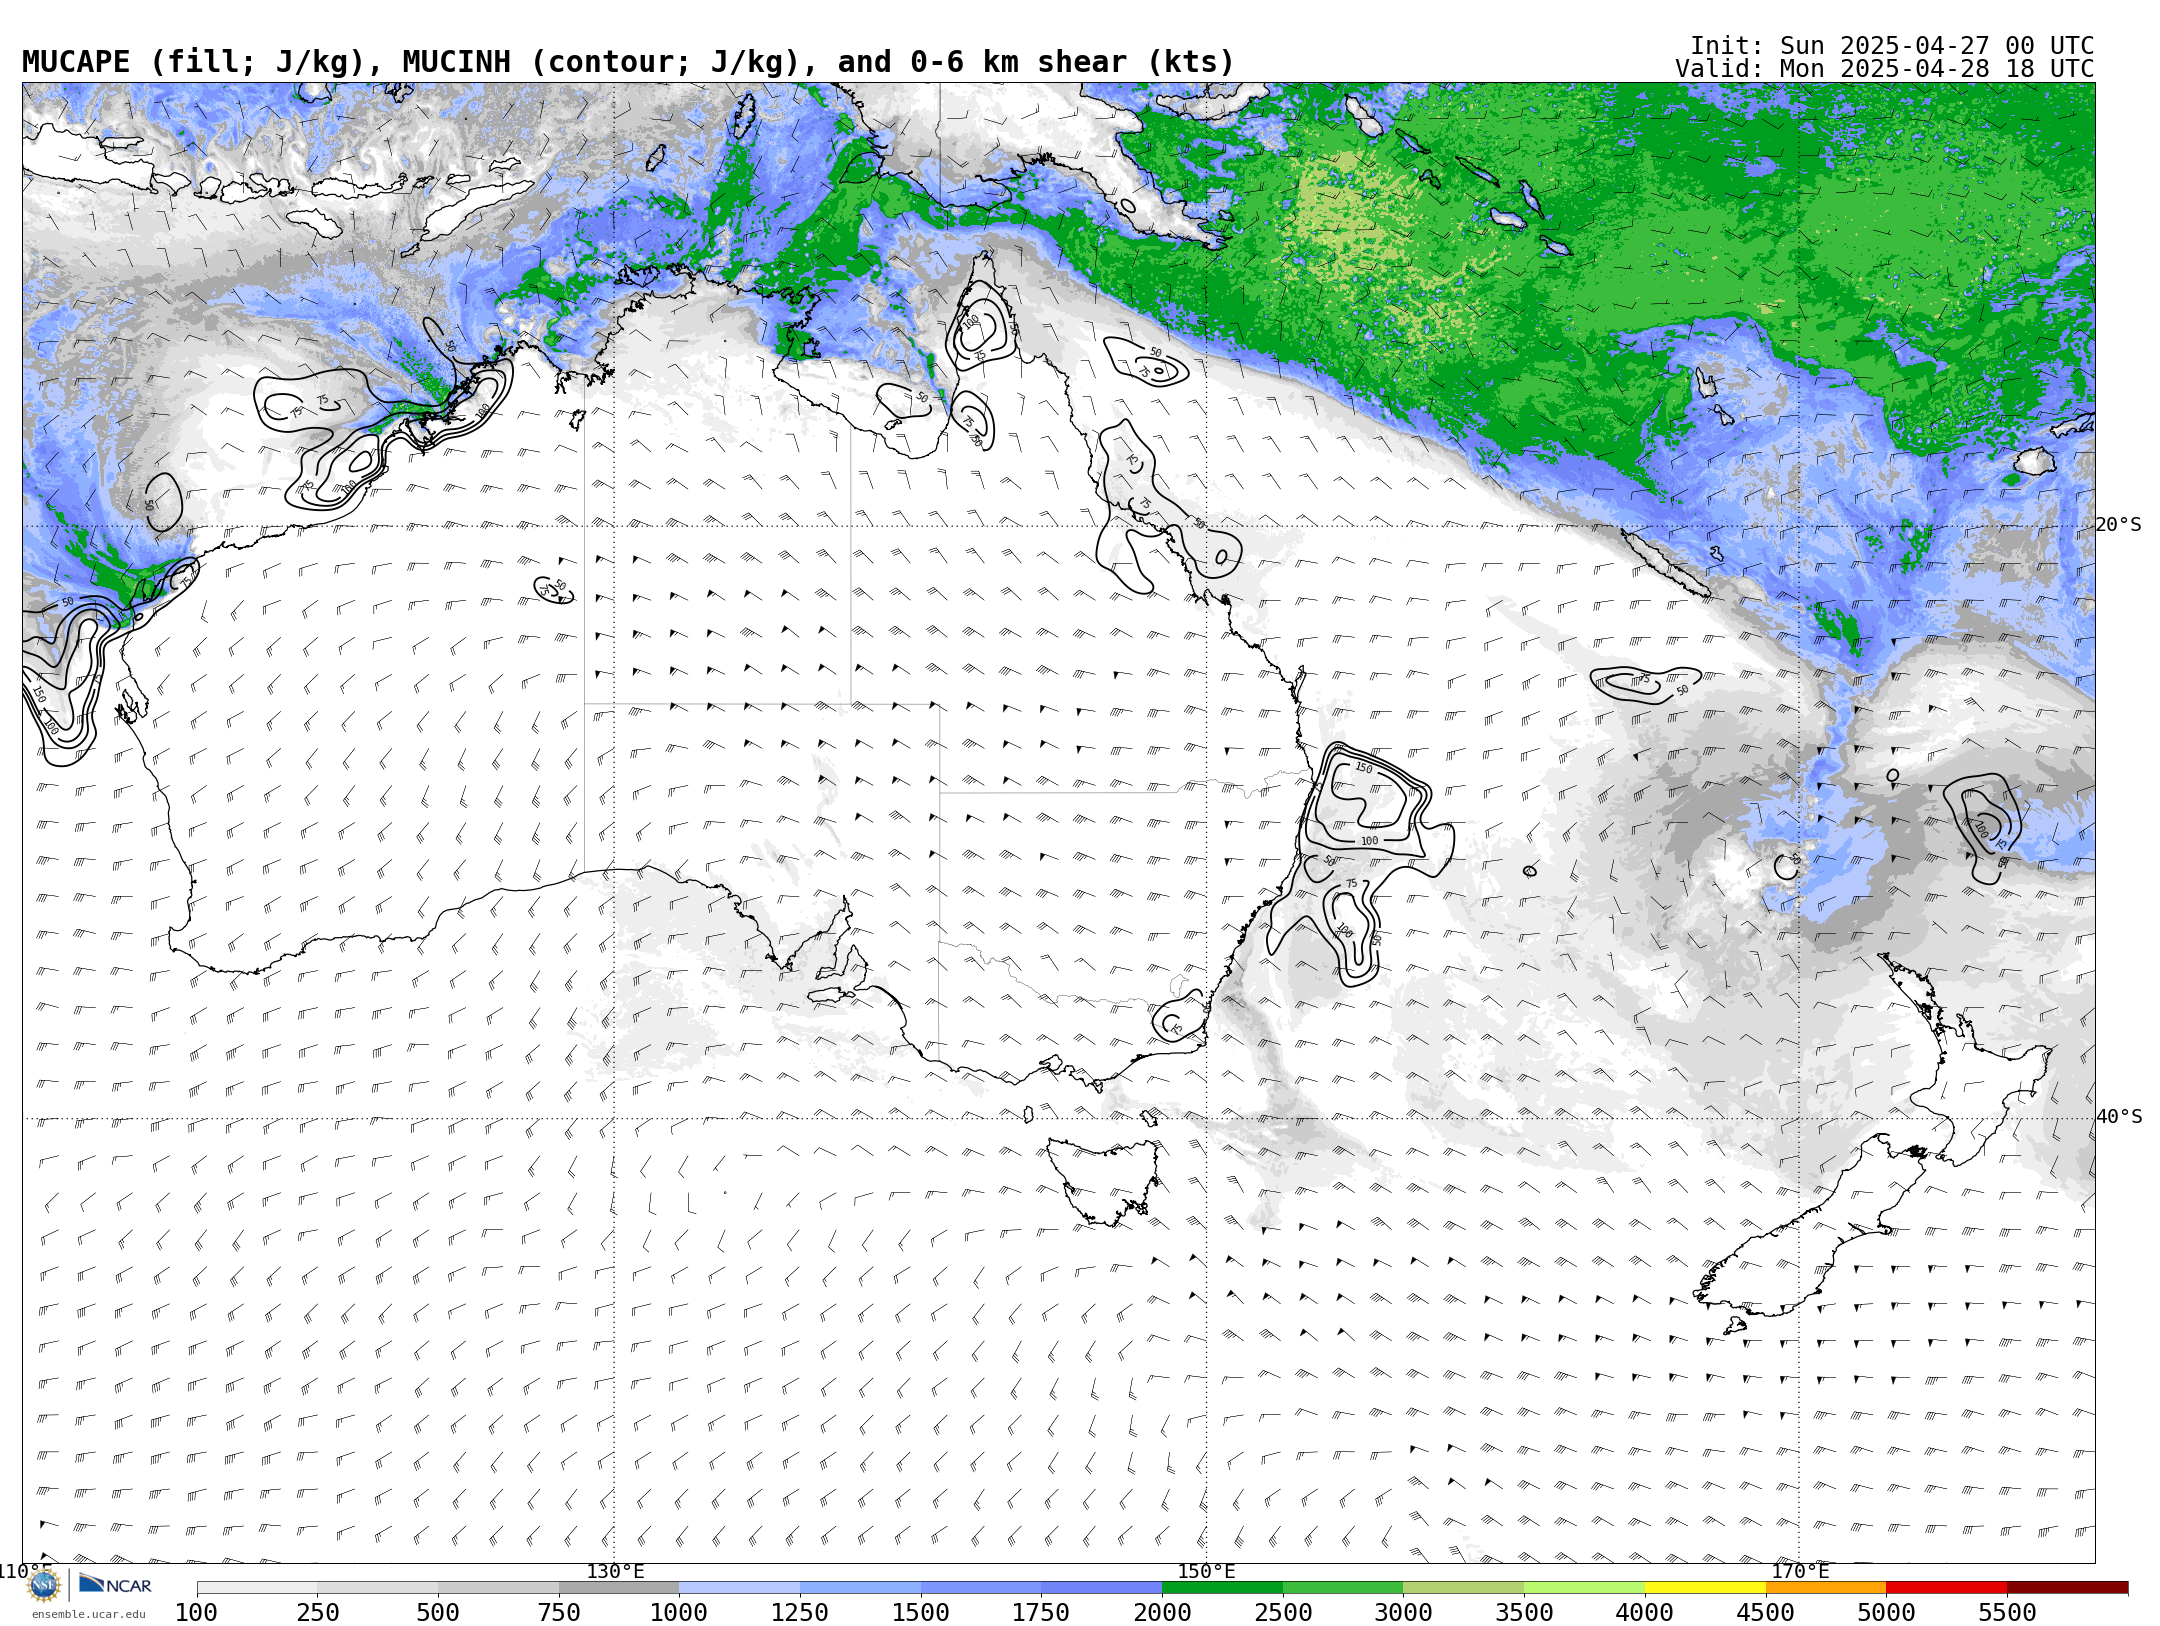Click the colorbar tick label 2500
The height and width of the screenshot is (1626, 2160).
coord(1283,1613)
